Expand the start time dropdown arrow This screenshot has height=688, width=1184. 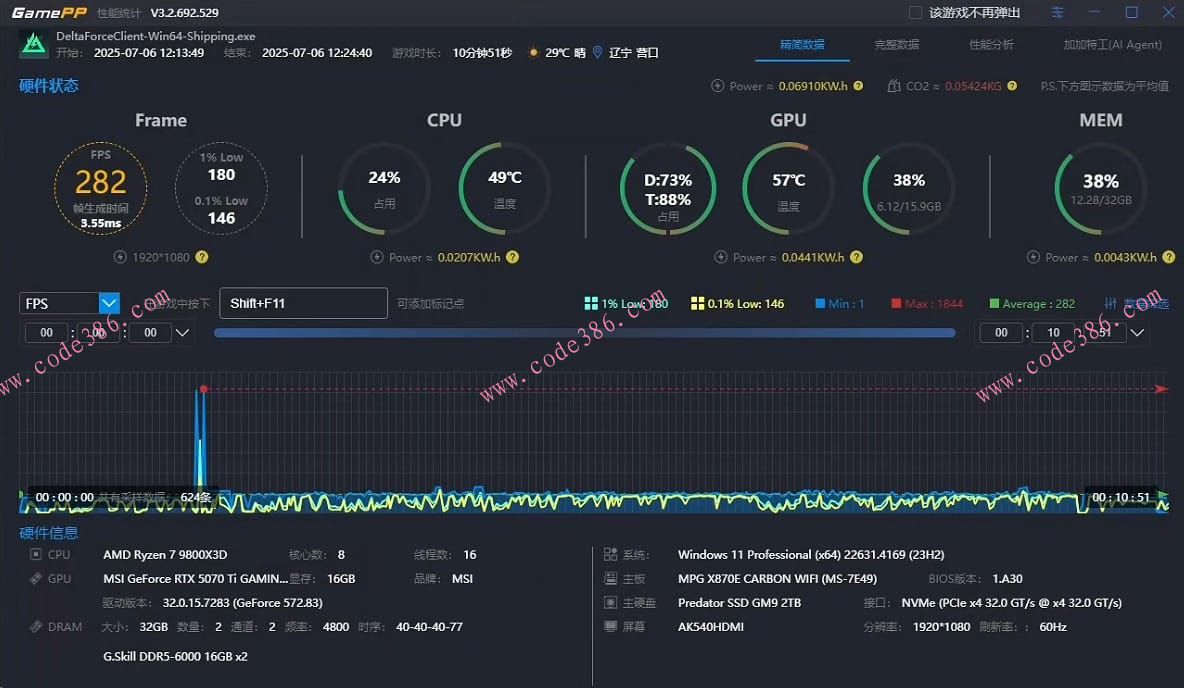tap(182, 333)
